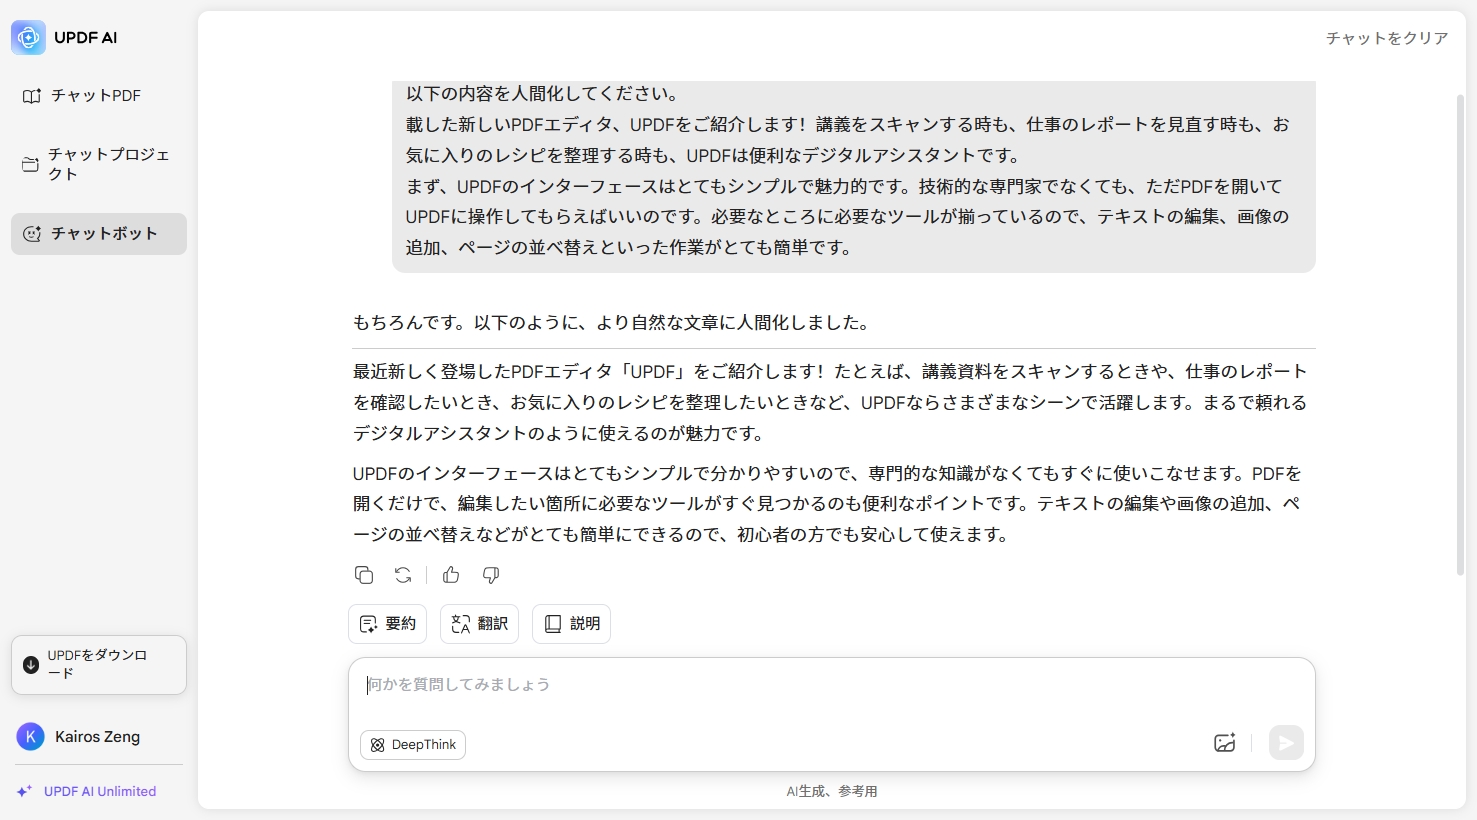Click the thumbs down icon
Image resolution: width=1477 pixels, height=820 pixels.
(x=491, y=575)
